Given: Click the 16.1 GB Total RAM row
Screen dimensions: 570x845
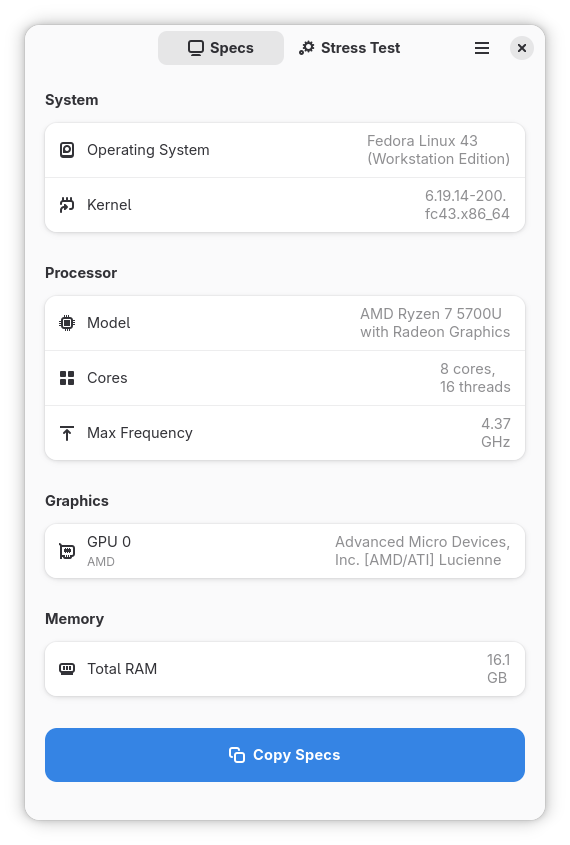Looking at the screenshot, I should click(285, 669).
